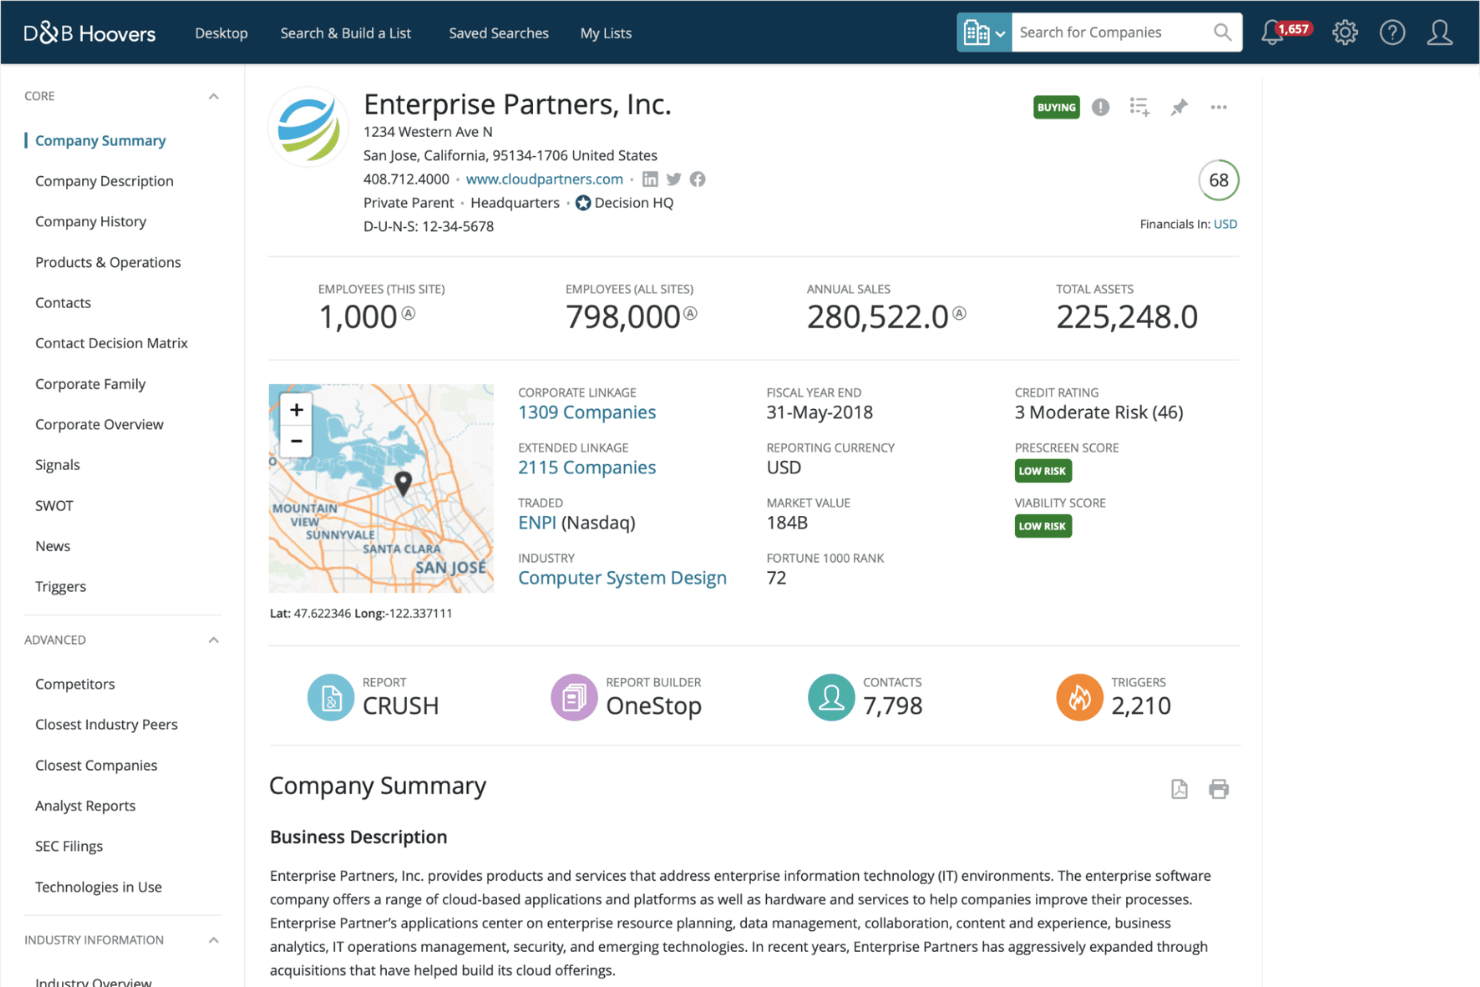1480x987 pixels.
Task: Open Company History section
Action: (90, 221)
